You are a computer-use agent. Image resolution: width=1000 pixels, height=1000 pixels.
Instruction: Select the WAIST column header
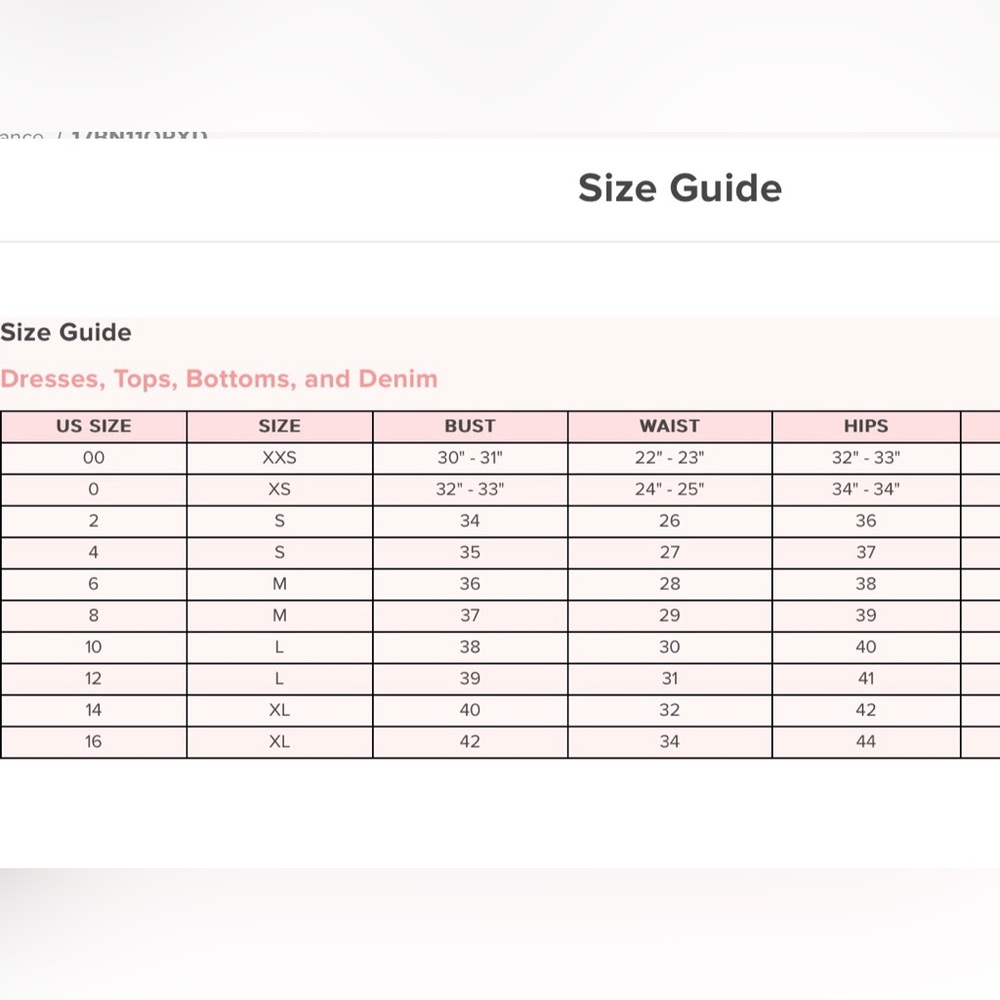[x=669, y=426]
